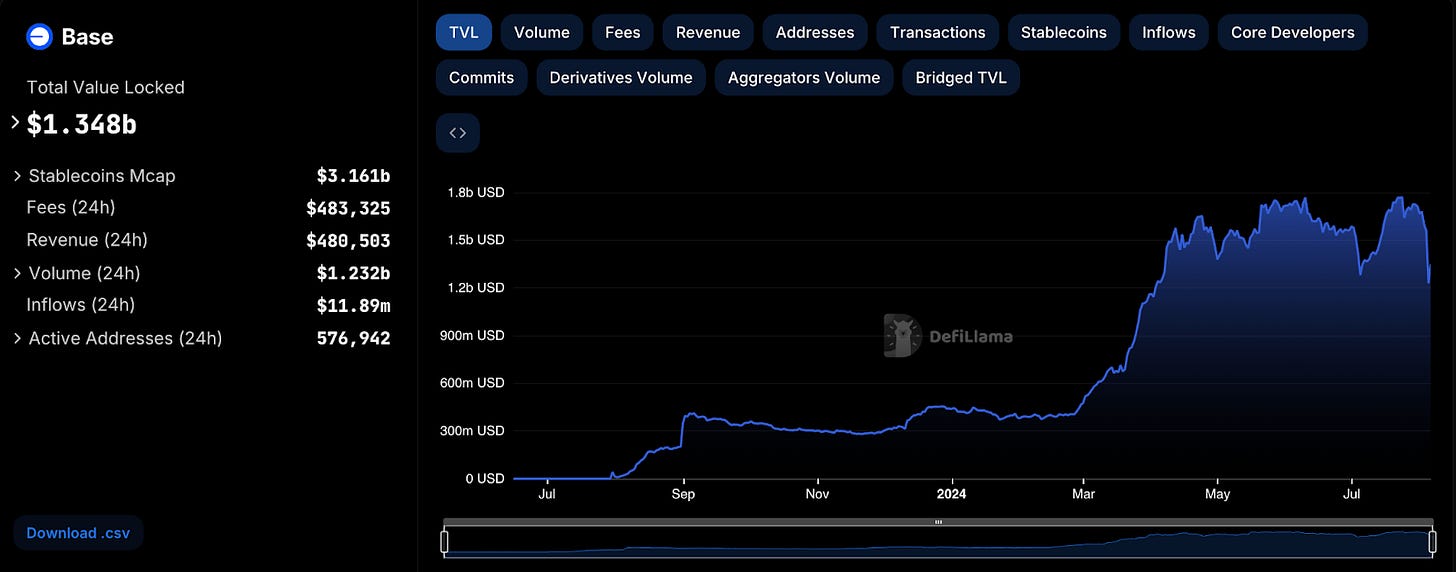This screenshot has width=1456, height=572.
Task: Toggle the TVL chart metric
Action: click(464, 32)
